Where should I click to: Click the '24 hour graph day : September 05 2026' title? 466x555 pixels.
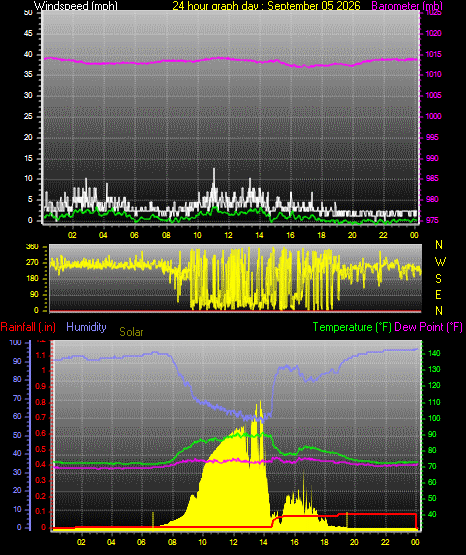tap(266, 5)
